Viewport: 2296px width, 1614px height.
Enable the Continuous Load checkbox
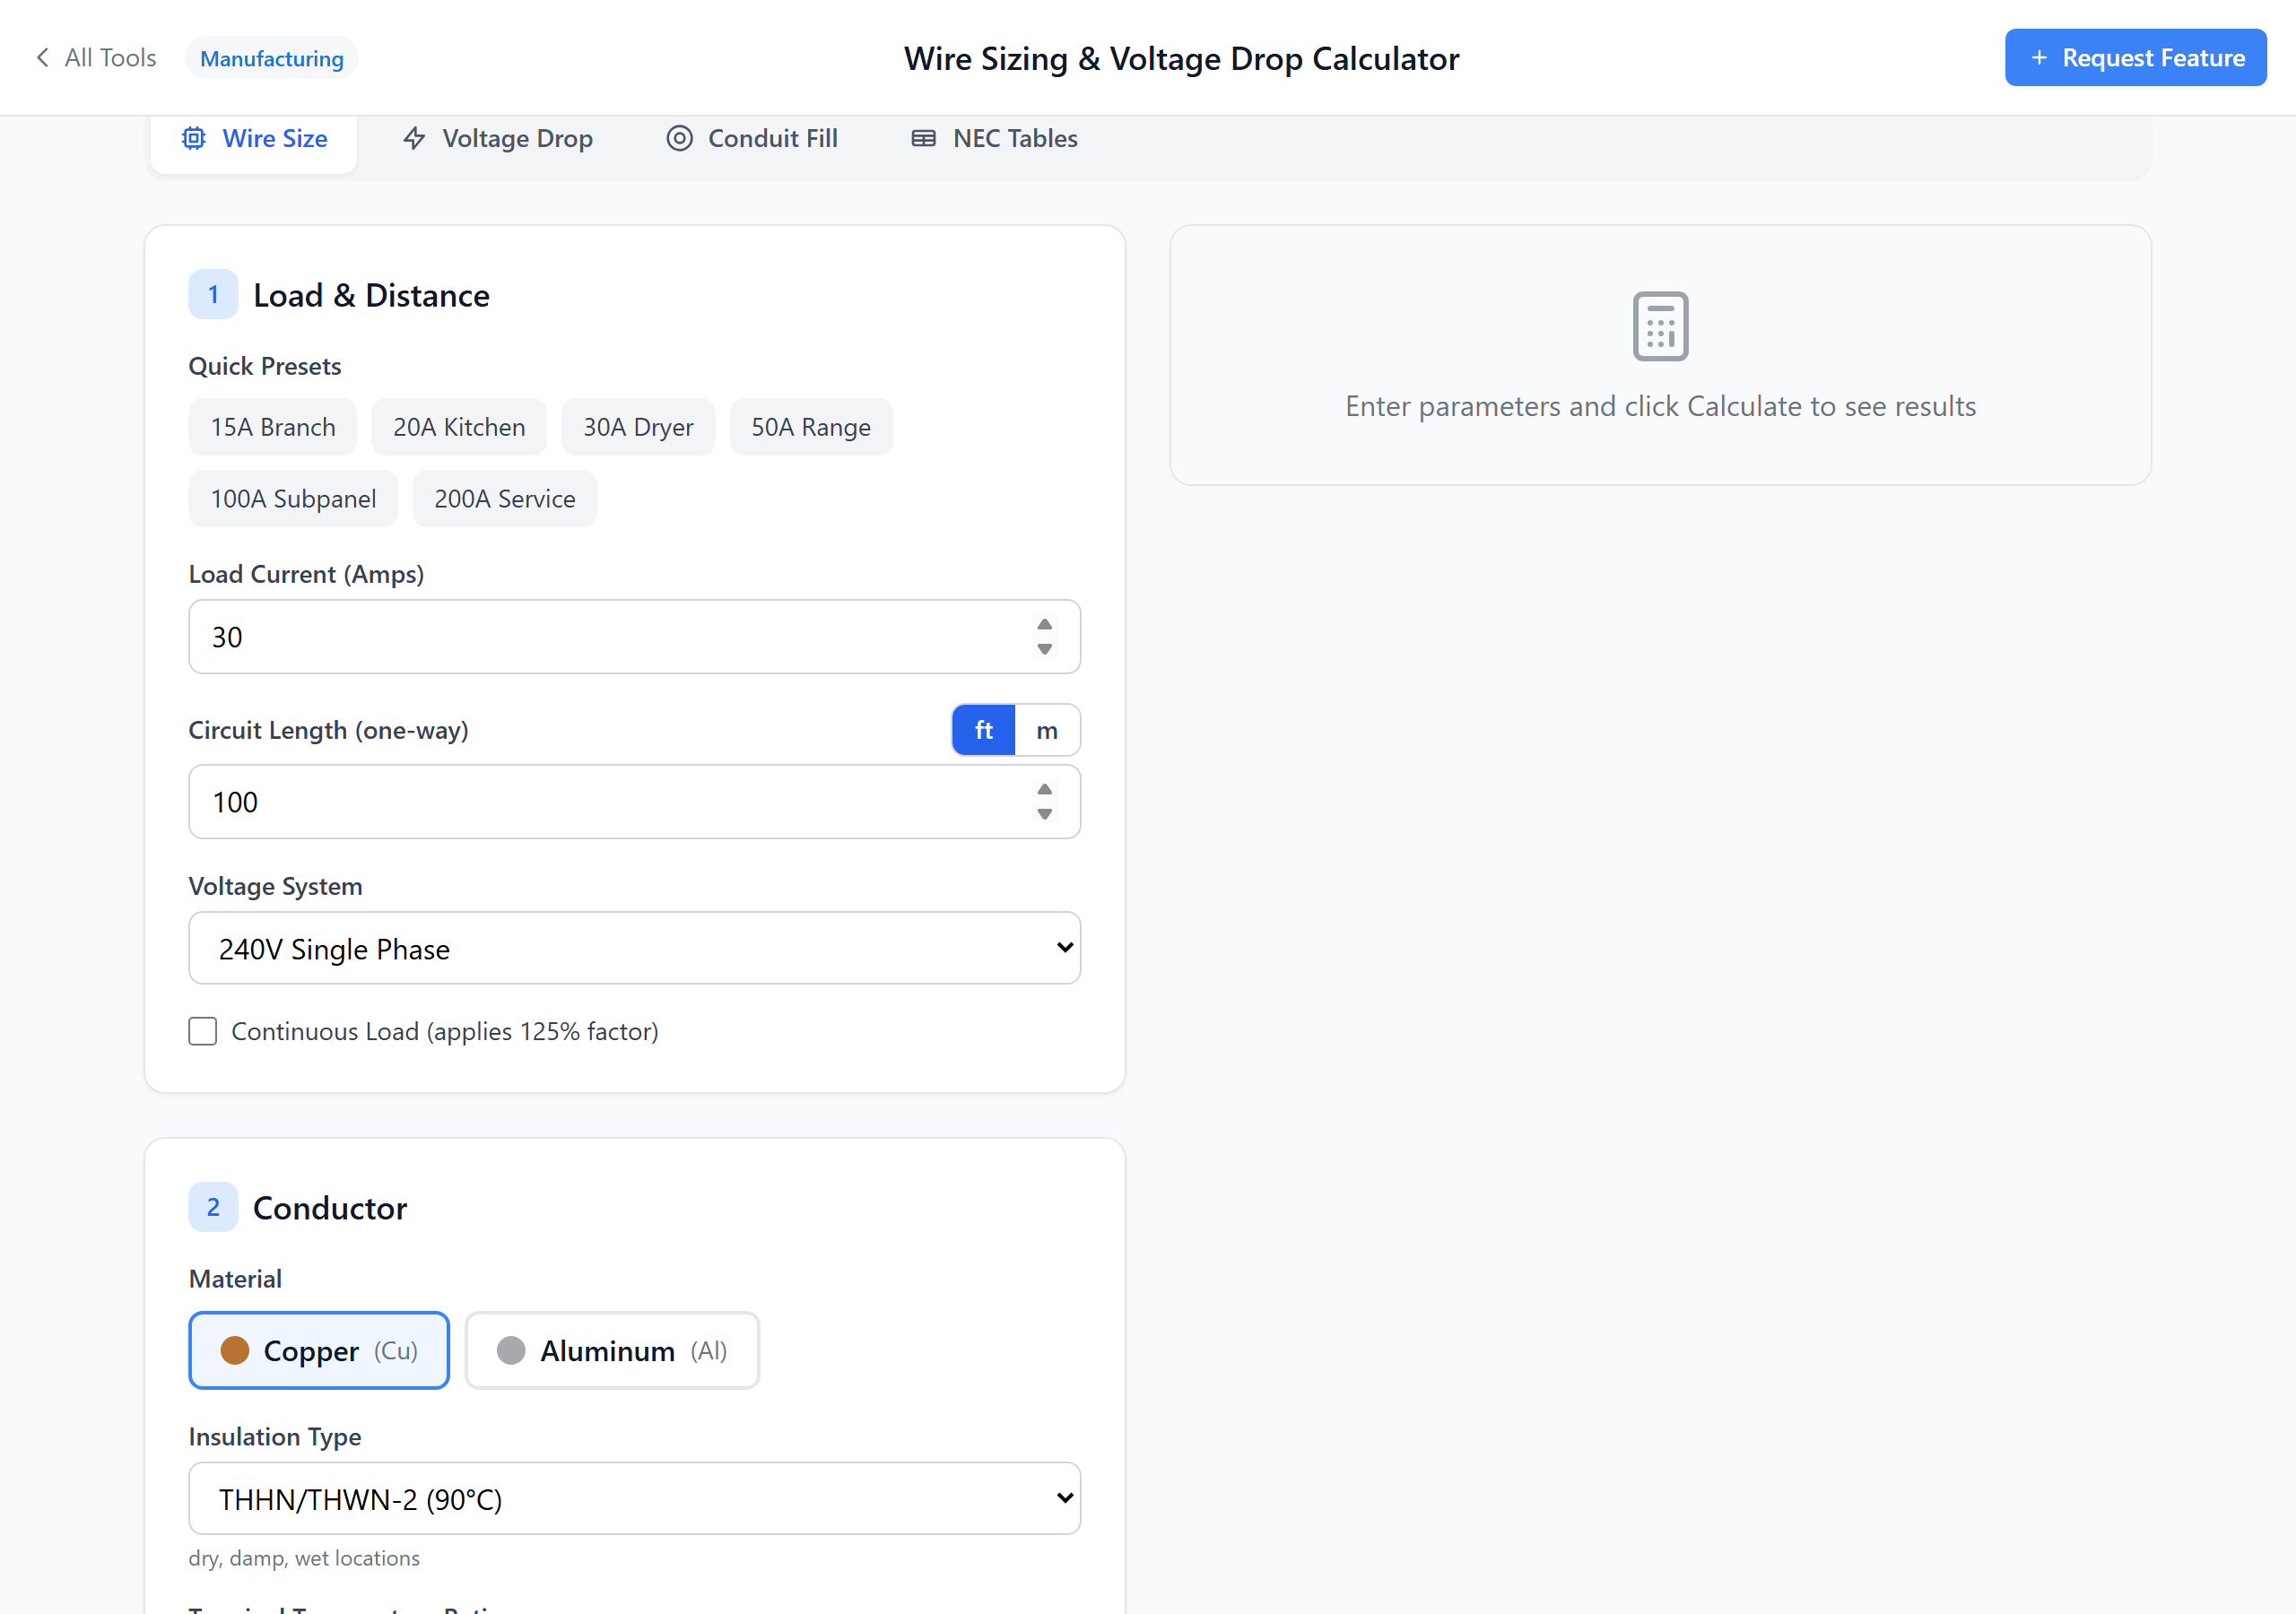click(x=203, y=1031)
